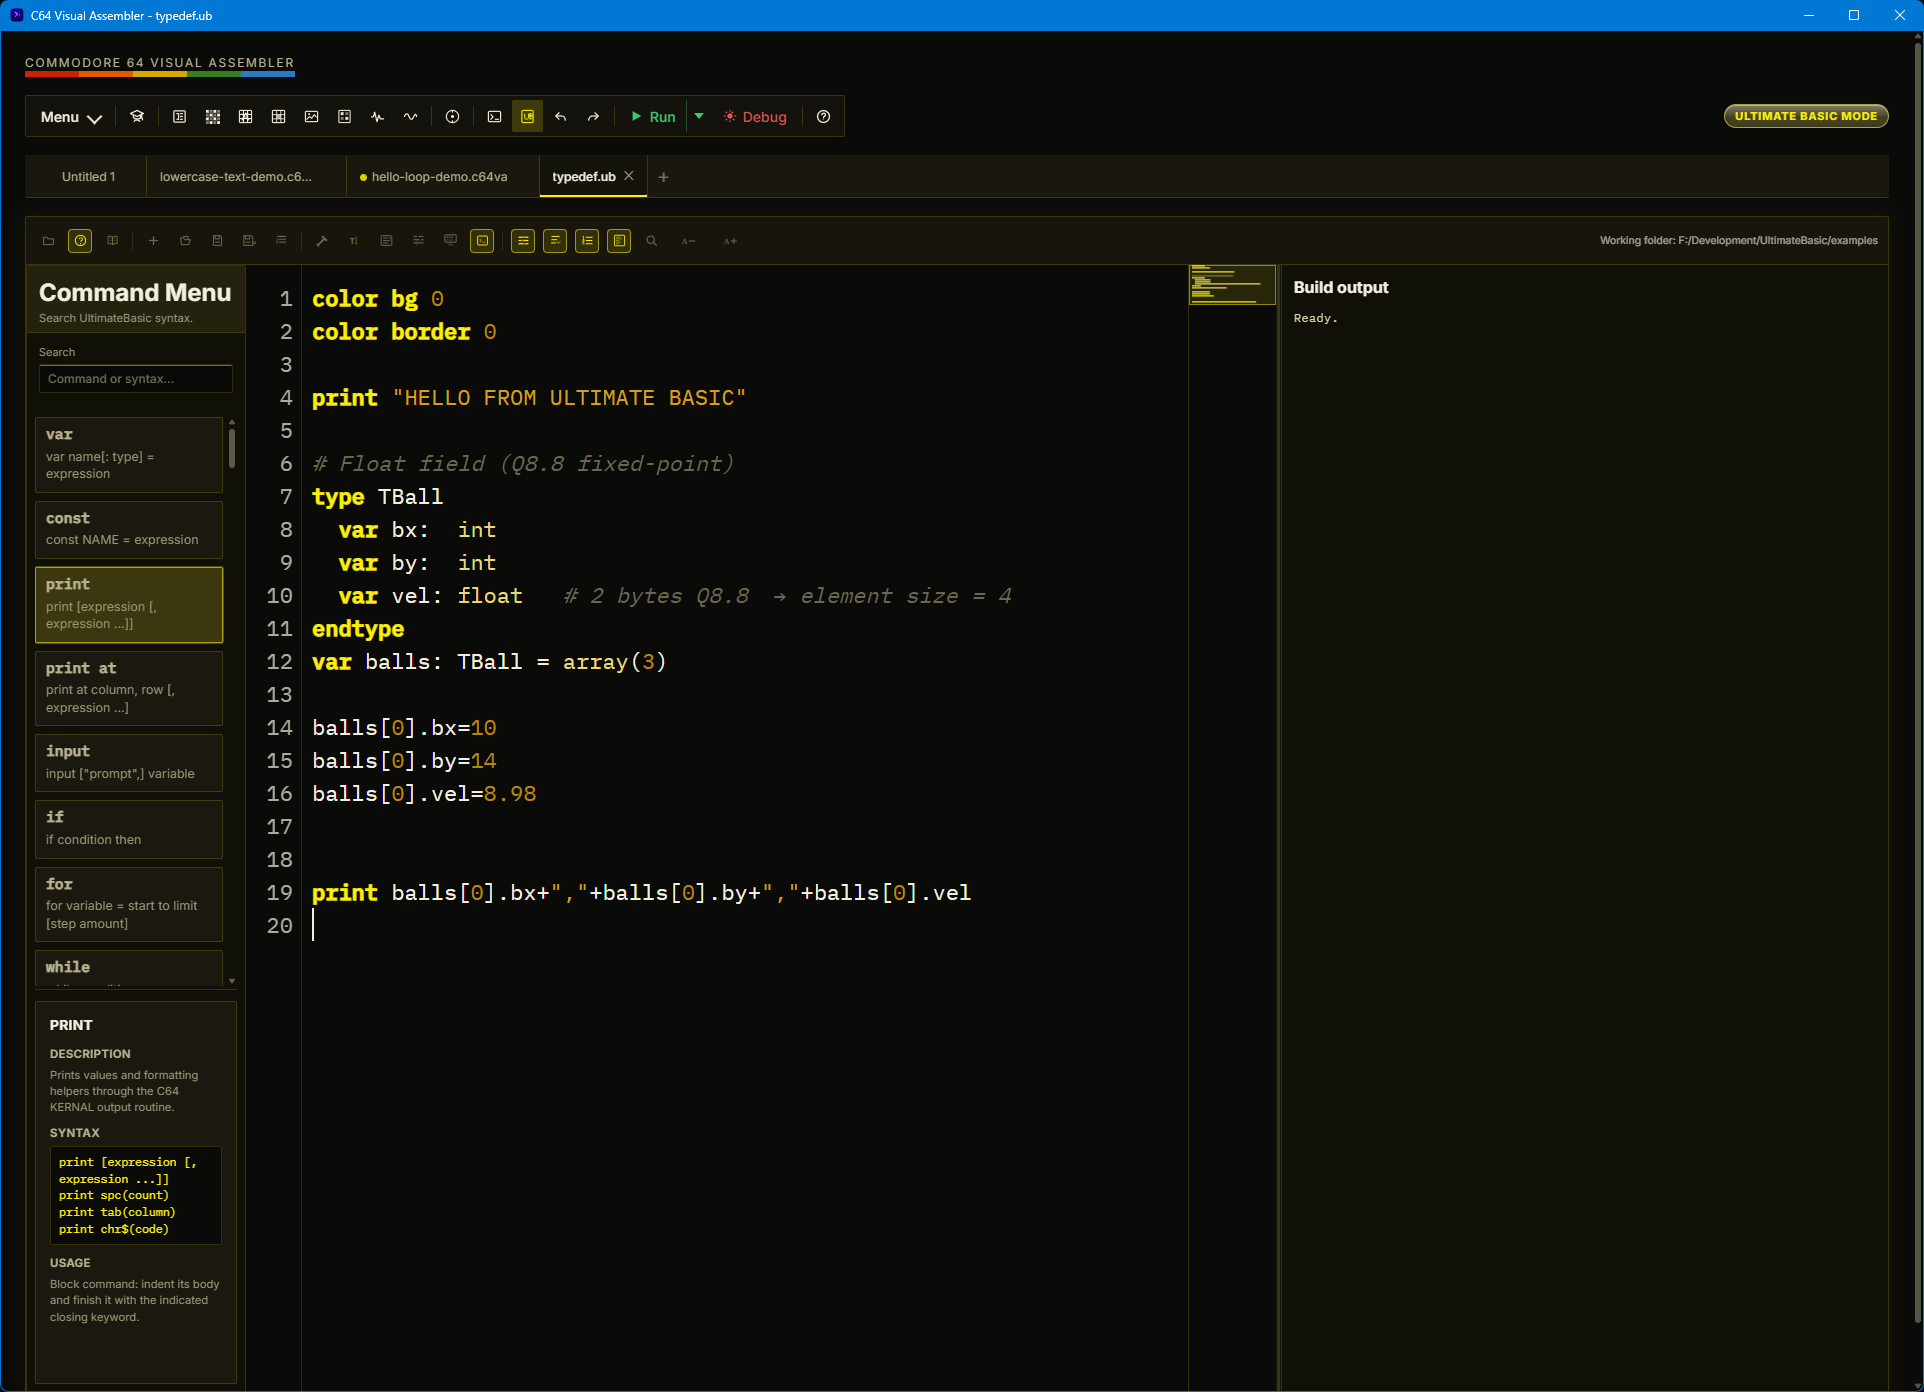This screenshot has height=1392, width=1924.
Task: Save the file with the floppy disk icon
Action: (217, 241)
